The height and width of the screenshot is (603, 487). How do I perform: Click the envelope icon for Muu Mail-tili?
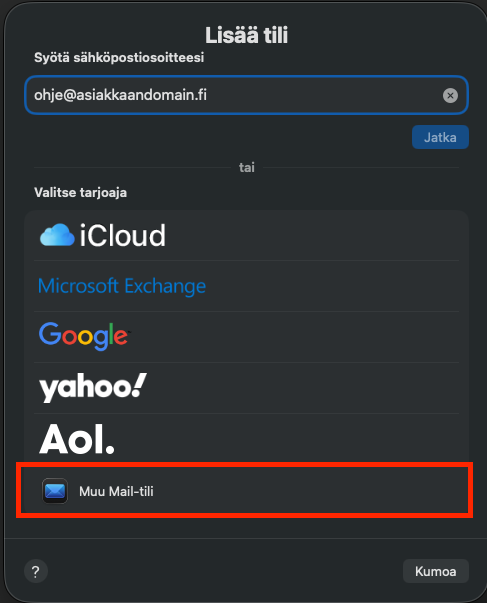click(x=55, y=491)
